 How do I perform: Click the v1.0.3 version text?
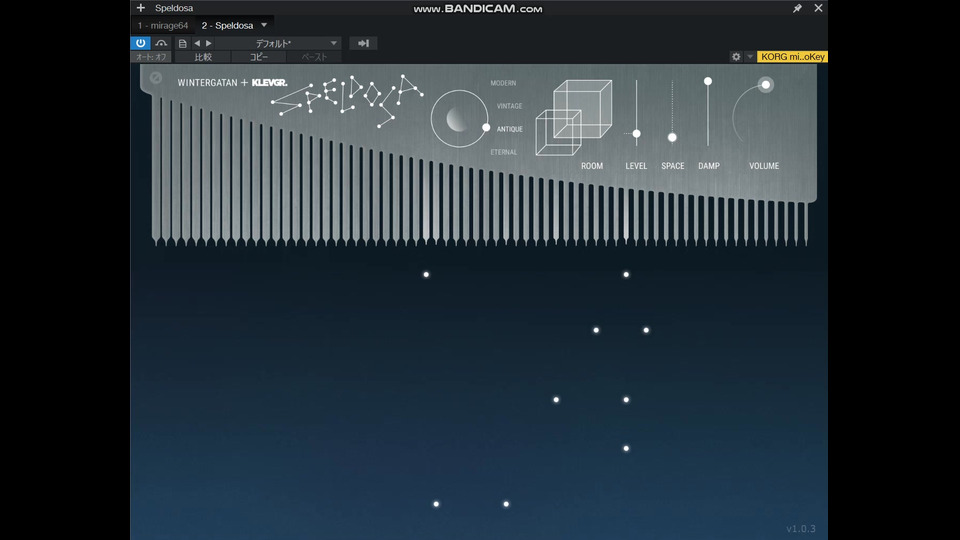click(x=801, y=528)
